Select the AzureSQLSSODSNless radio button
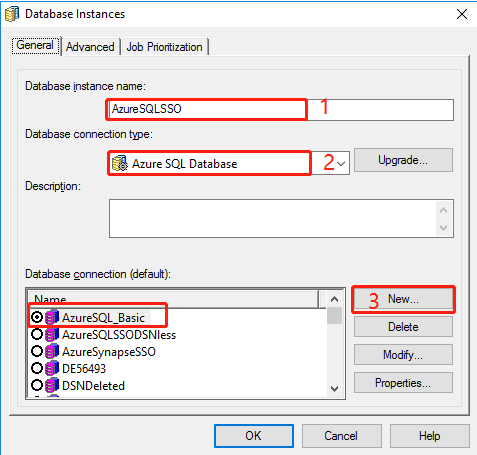Viewport: 477px width, 455px height. pyautogui.click(x=37, y=334)
